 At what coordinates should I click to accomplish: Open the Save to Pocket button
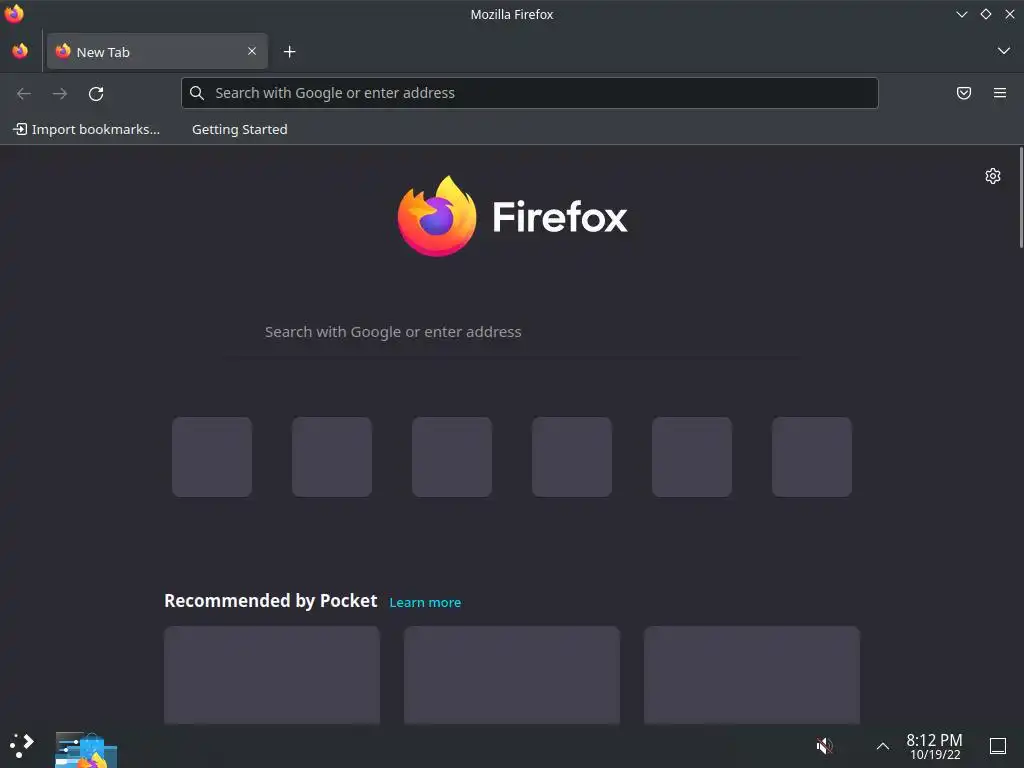click(x=964, y=93)
